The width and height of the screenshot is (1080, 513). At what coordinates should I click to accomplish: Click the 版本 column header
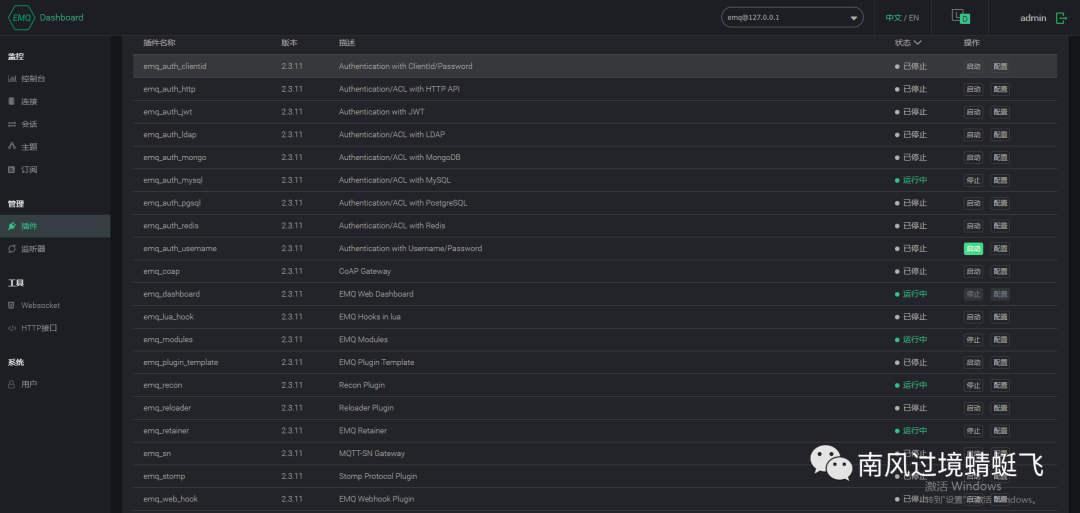pyautogui.click(x=289, y=43)
